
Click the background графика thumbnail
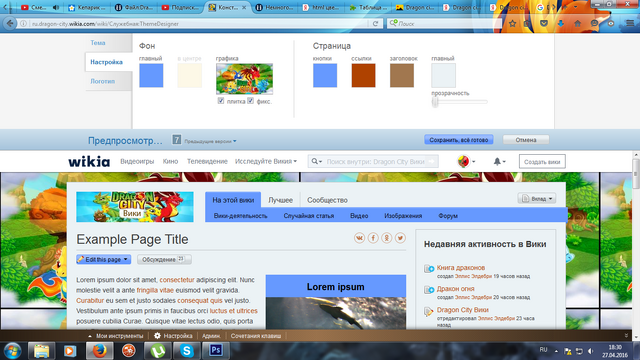coord(244,79)
